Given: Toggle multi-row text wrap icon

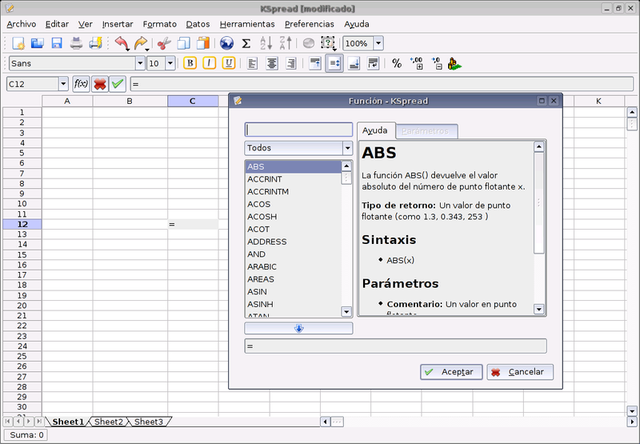Looking at the screenshot, I should coord(373,64).
